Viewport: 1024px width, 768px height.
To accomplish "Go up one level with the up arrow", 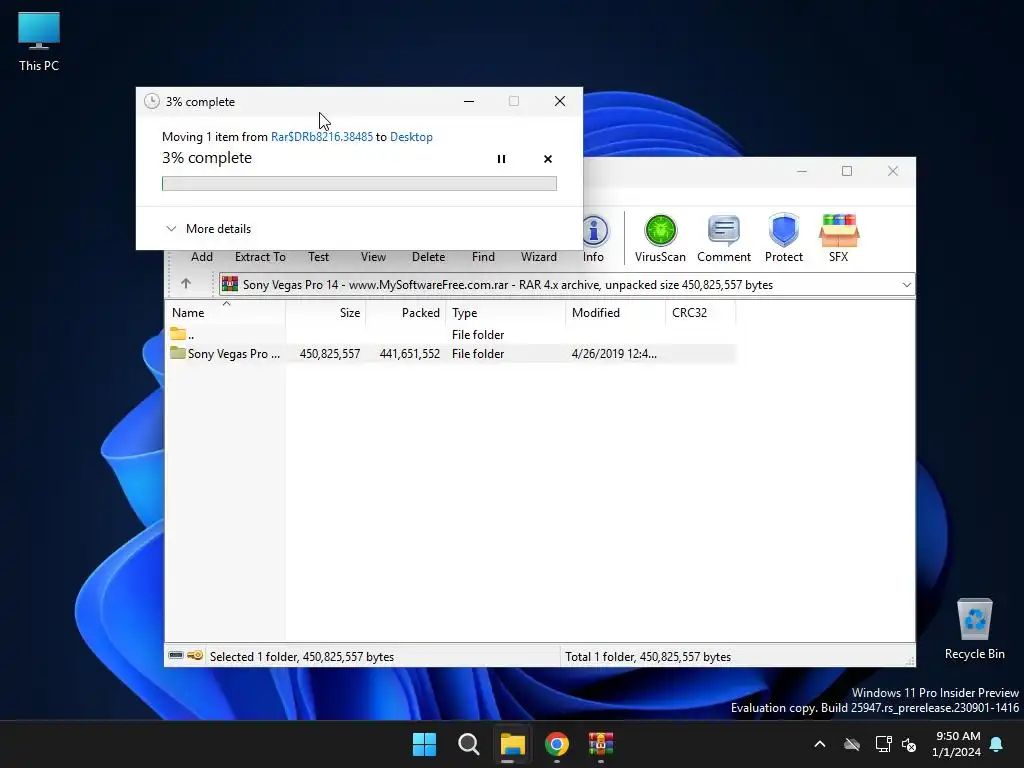I will coord(185,283).
